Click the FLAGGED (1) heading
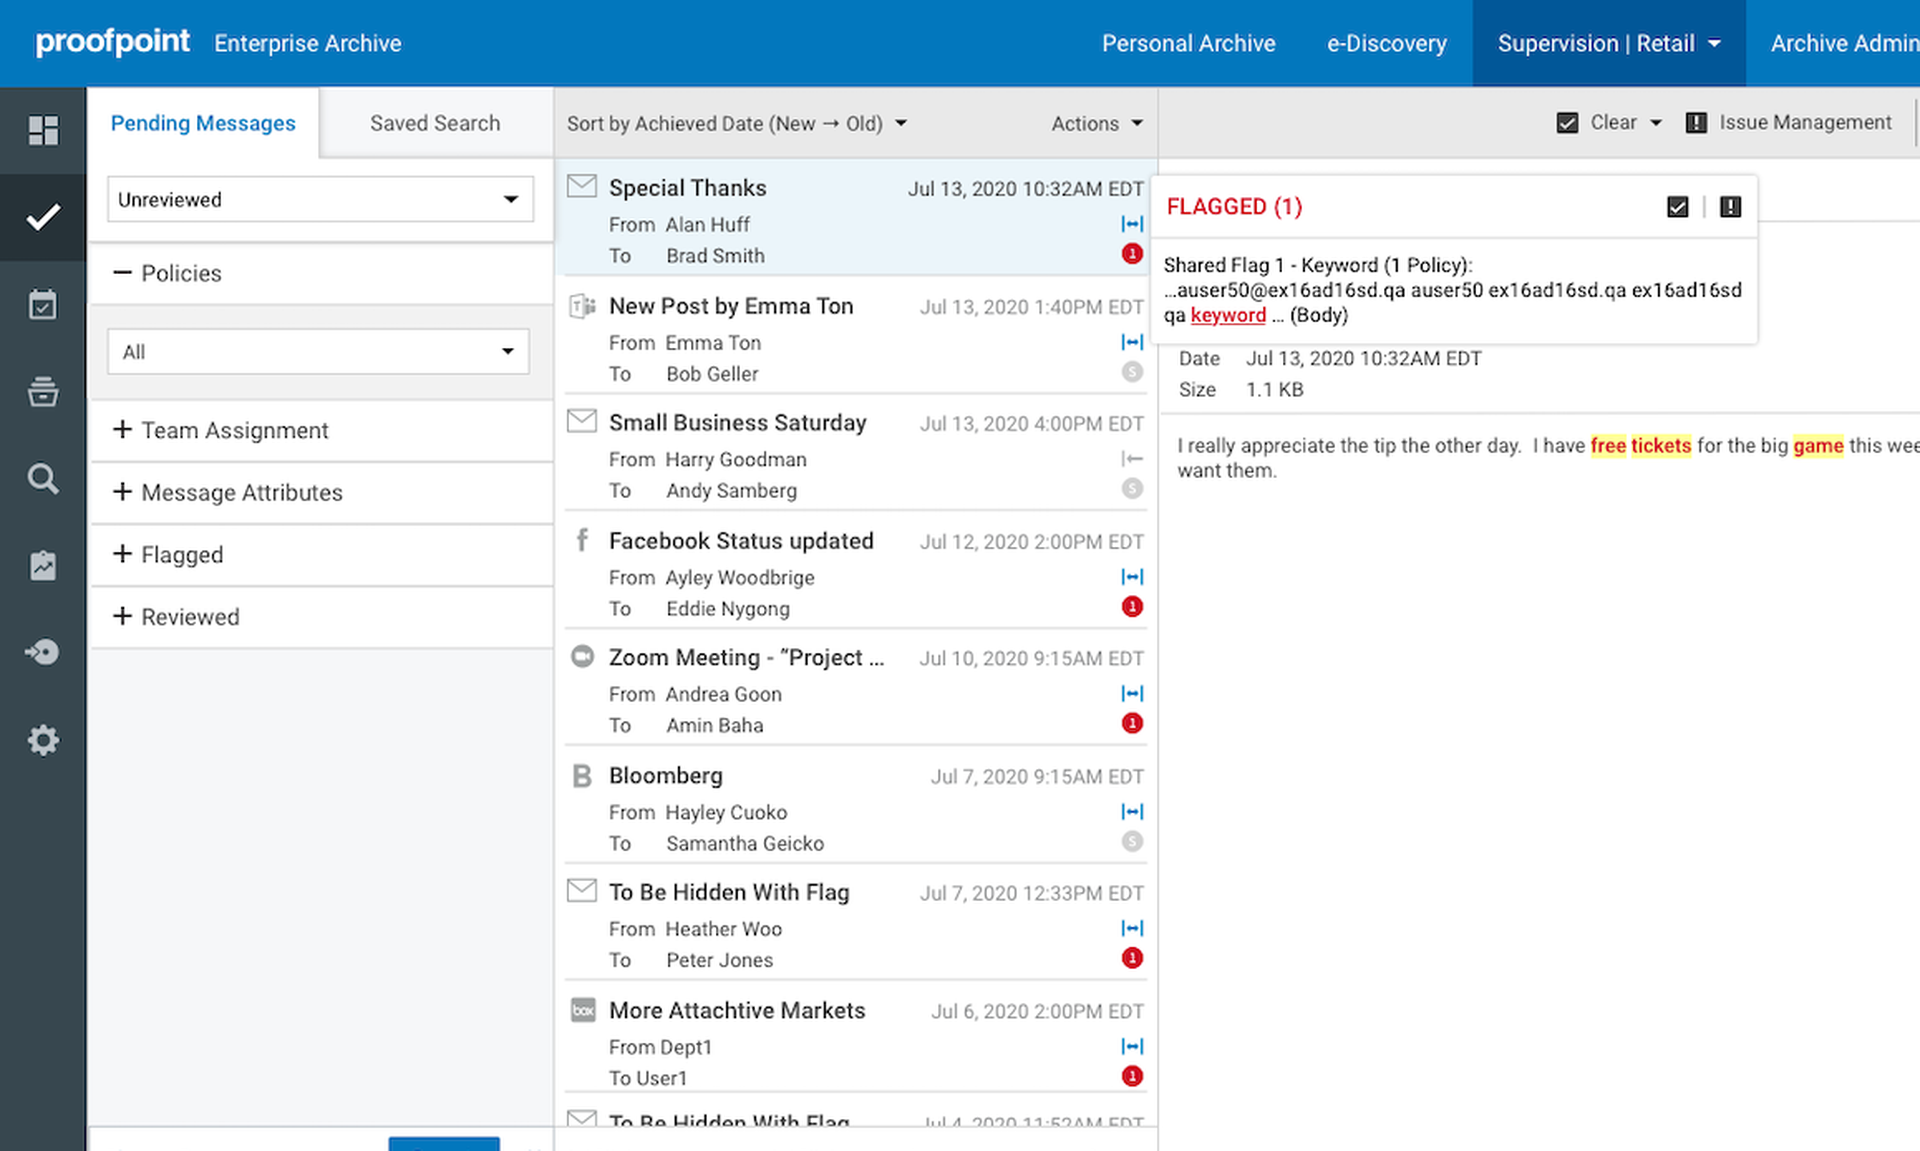Screen dimensions: 1920x1151 tap(1234, 206)
